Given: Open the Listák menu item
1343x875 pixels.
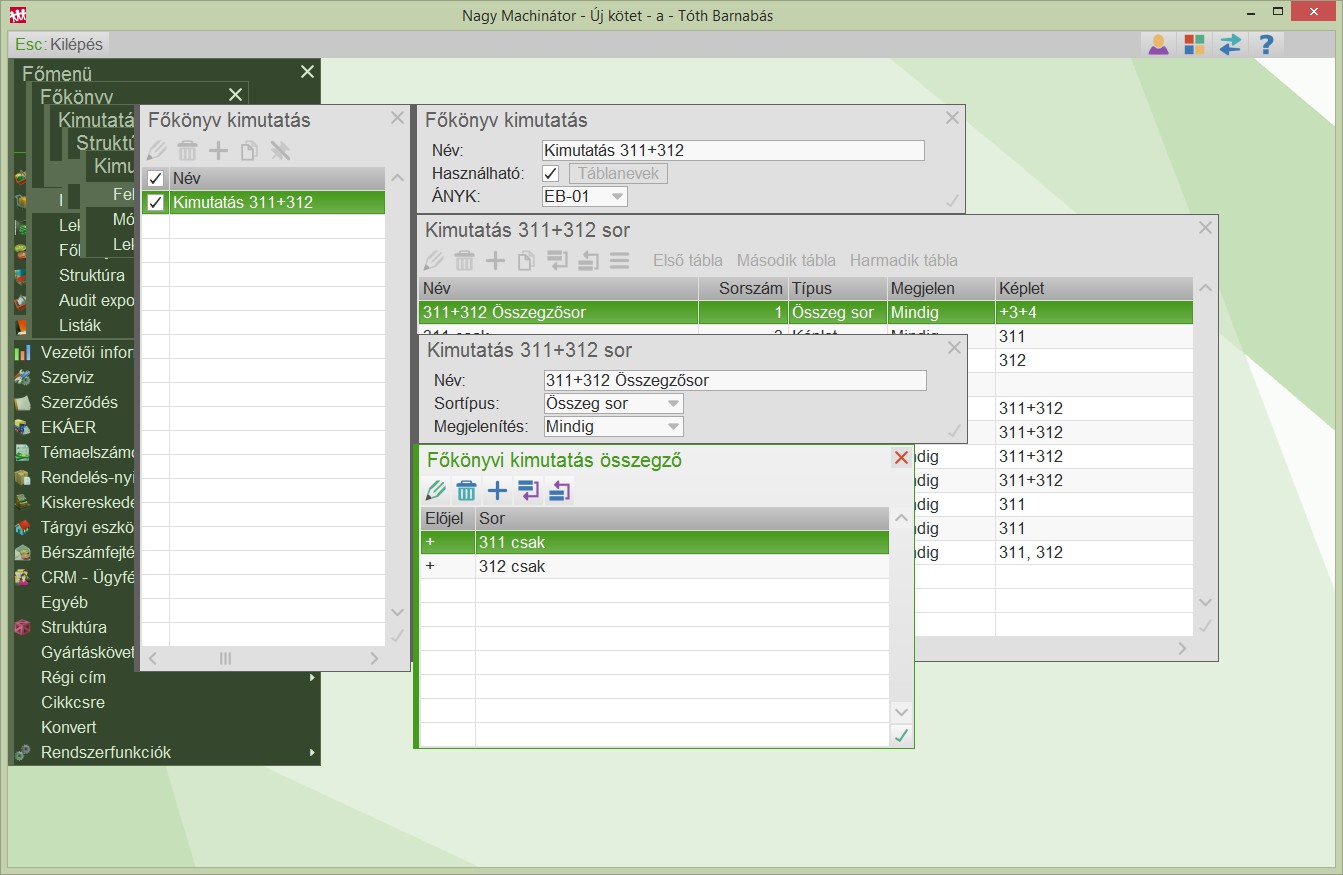Looking at the screenshot, I should [80, 325].
